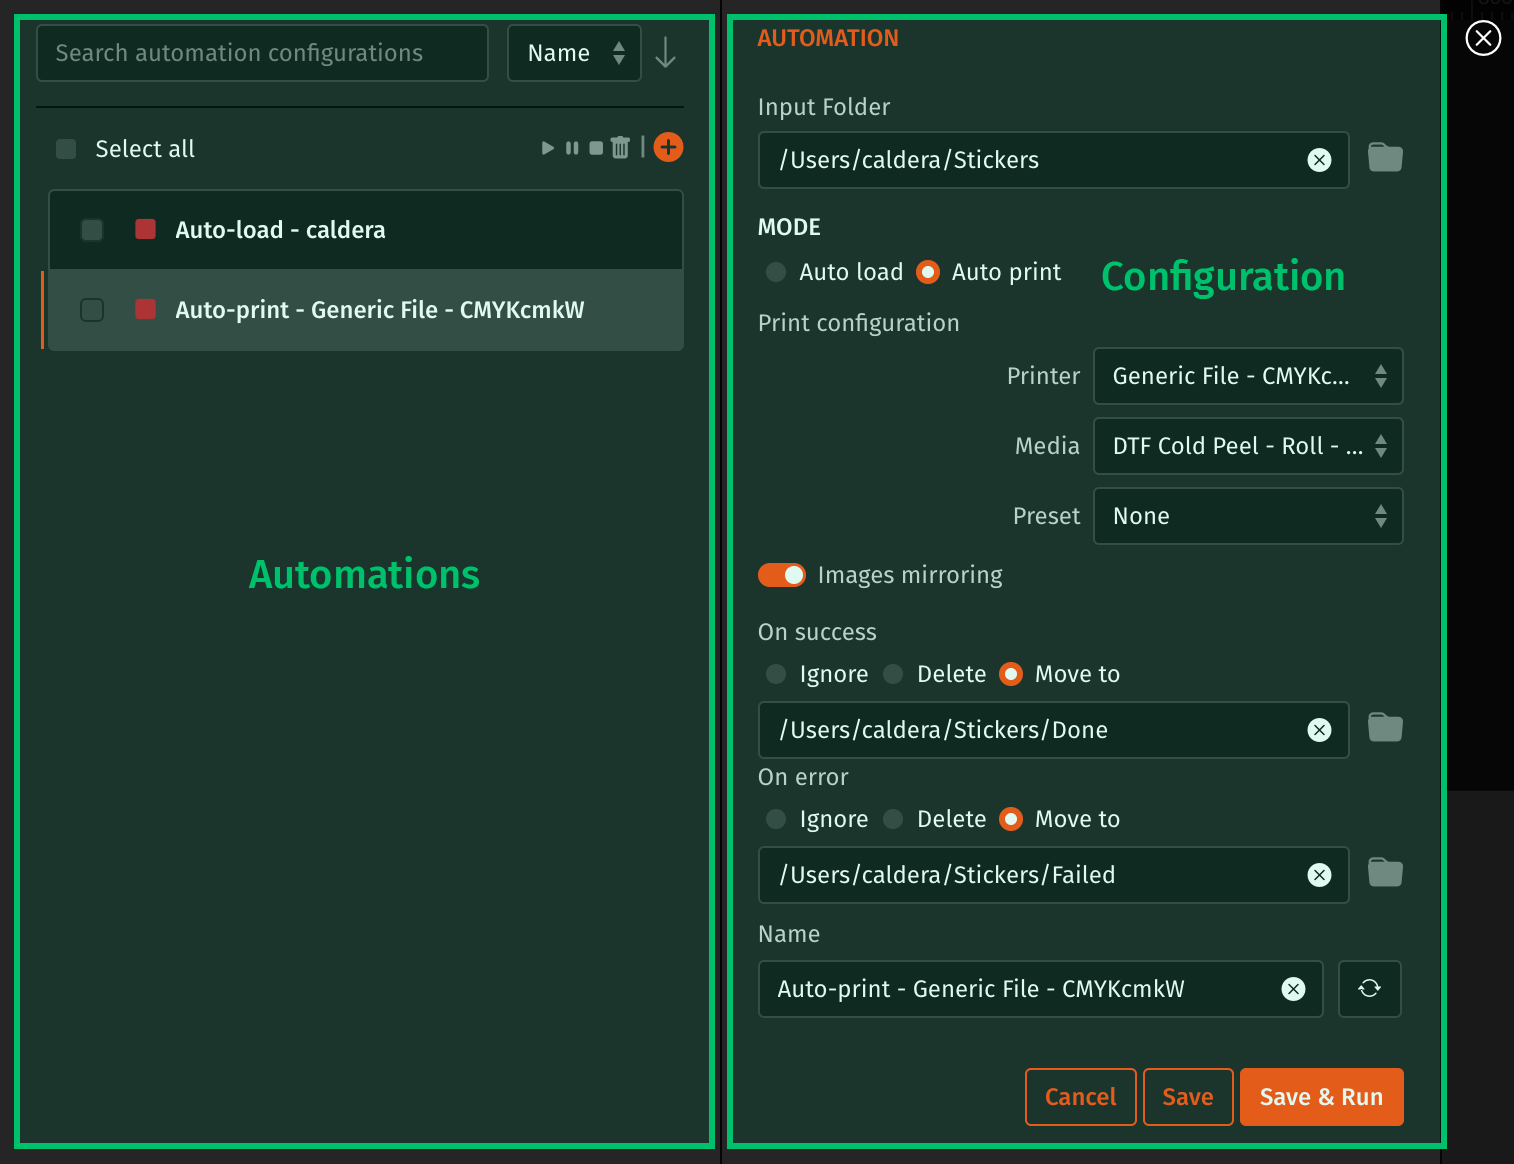Viewport: 1514px width, 1164px height.
Task: Check the Select all checkbox
Action: pos(66,149)
